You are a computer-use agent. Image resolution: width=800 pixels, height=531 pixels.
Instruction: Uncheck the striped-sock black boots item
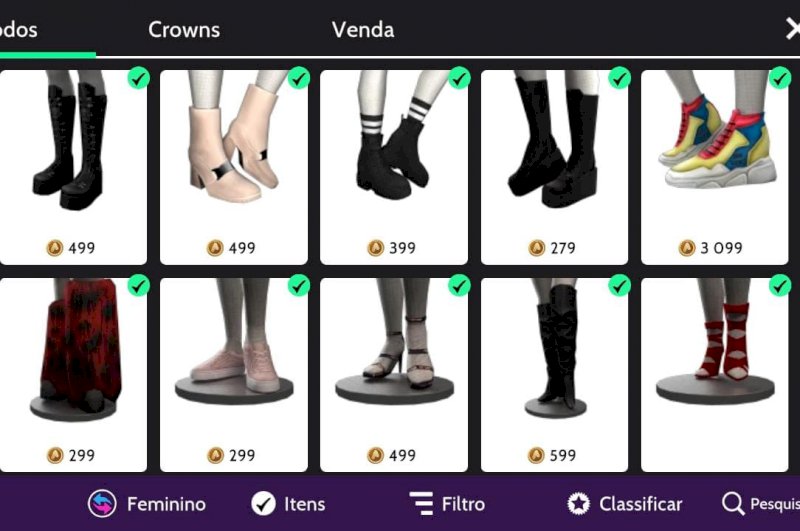click(459, 78)
